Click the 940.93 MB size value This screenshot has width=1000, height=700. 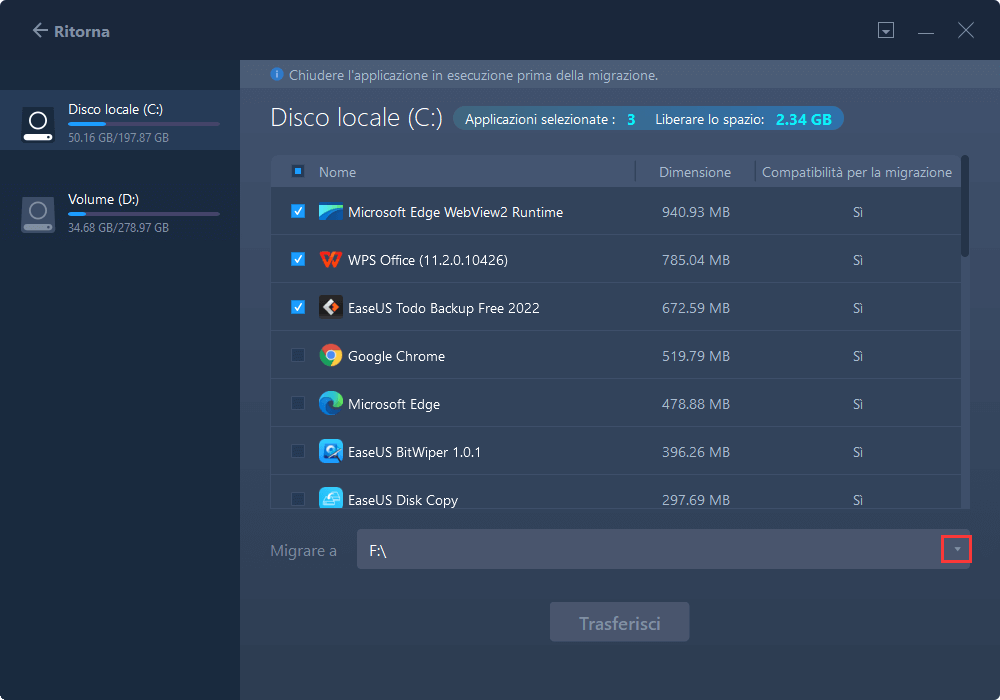pos(695,212)
